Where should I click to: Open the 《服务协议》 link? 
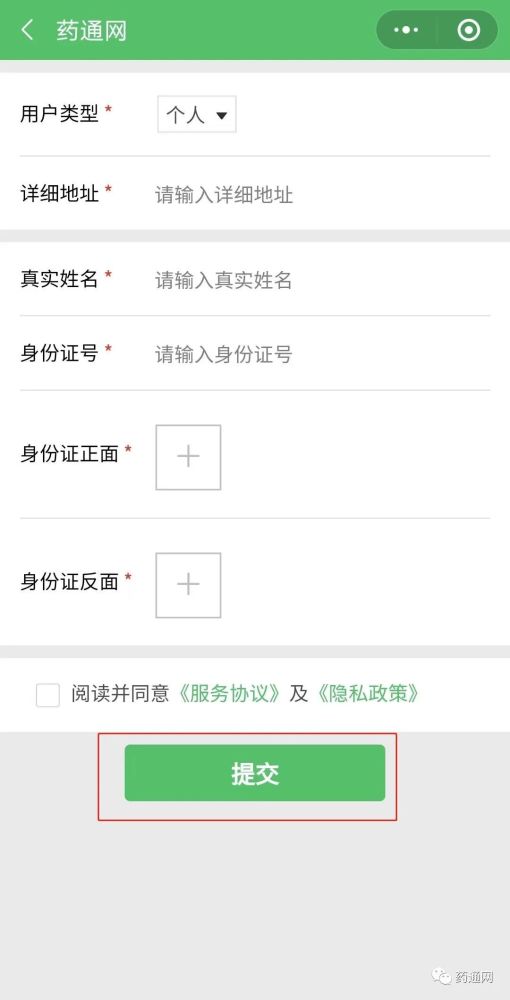pyautogui.click(x=228, y=694)
